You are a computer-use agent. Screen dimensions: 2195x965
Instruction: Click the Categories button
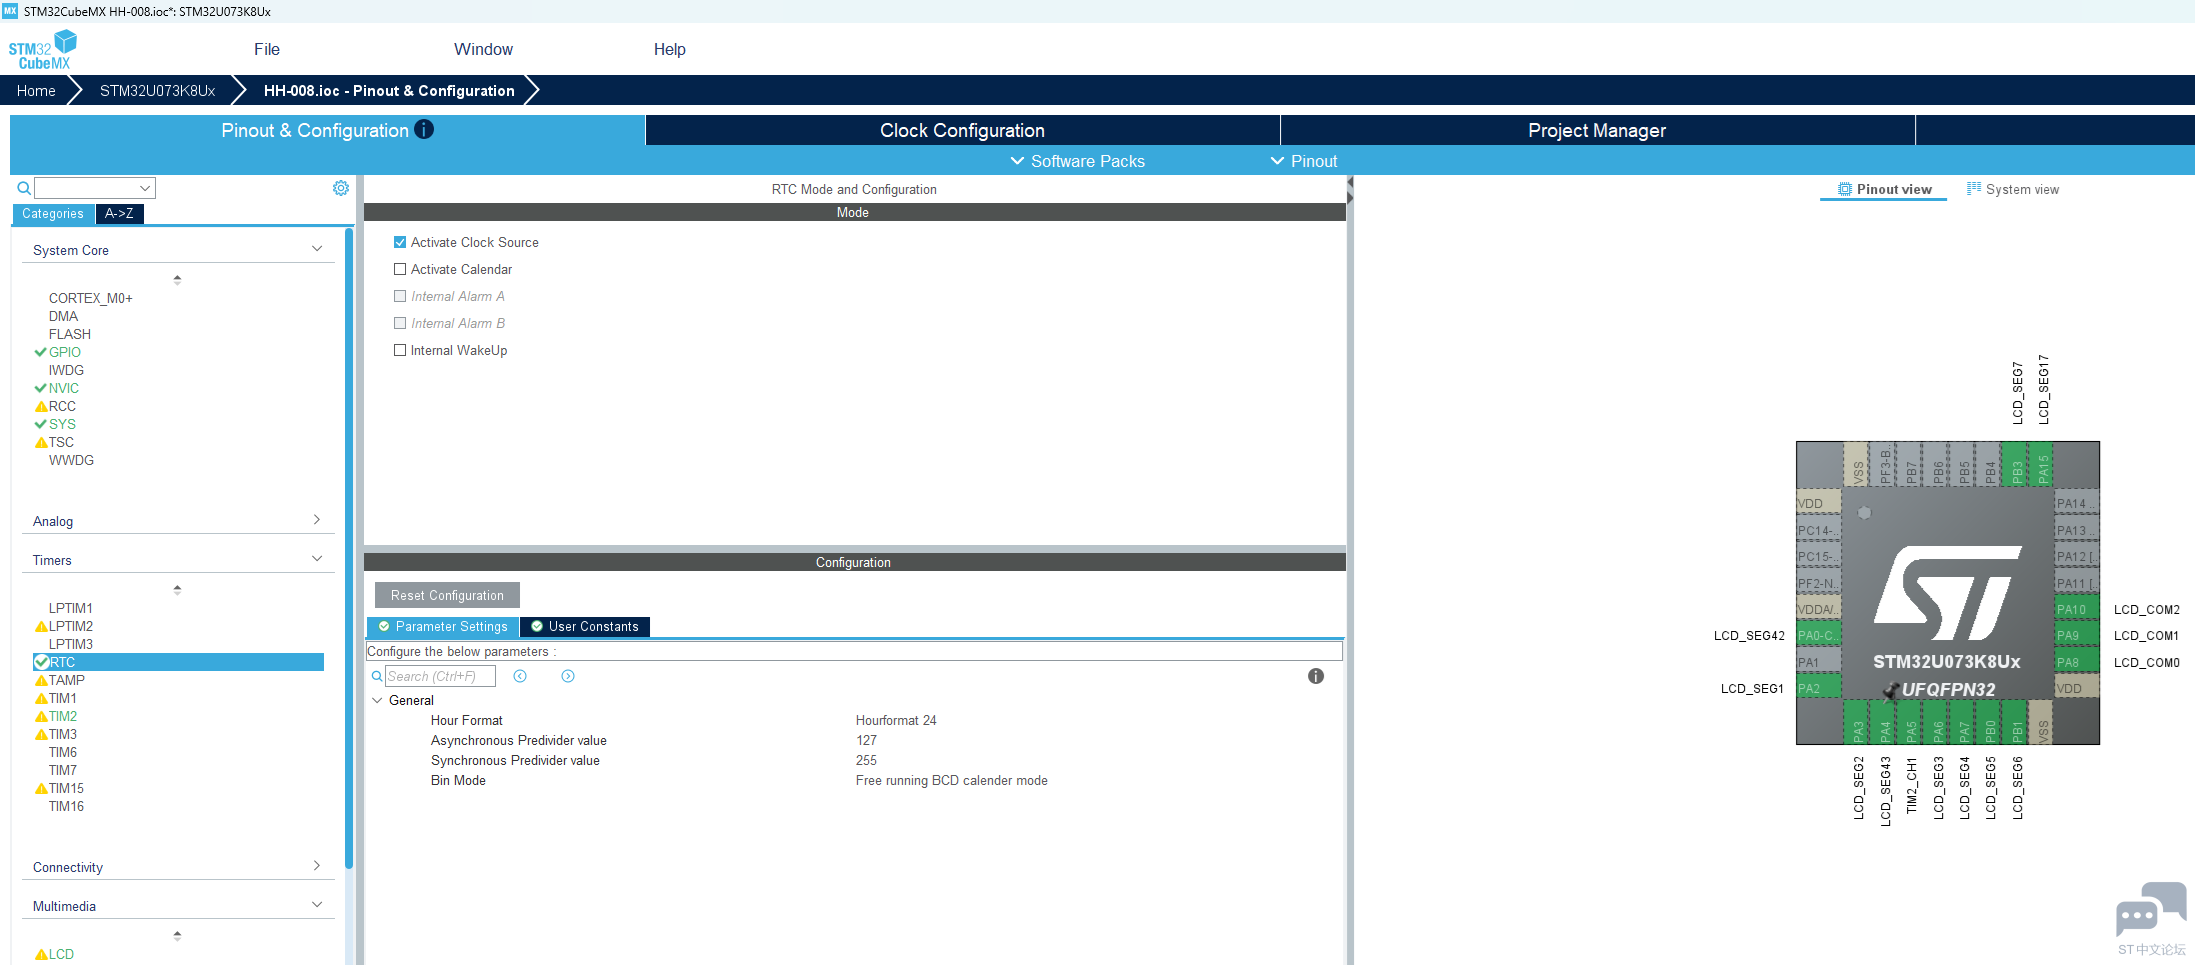pos(53,213)
